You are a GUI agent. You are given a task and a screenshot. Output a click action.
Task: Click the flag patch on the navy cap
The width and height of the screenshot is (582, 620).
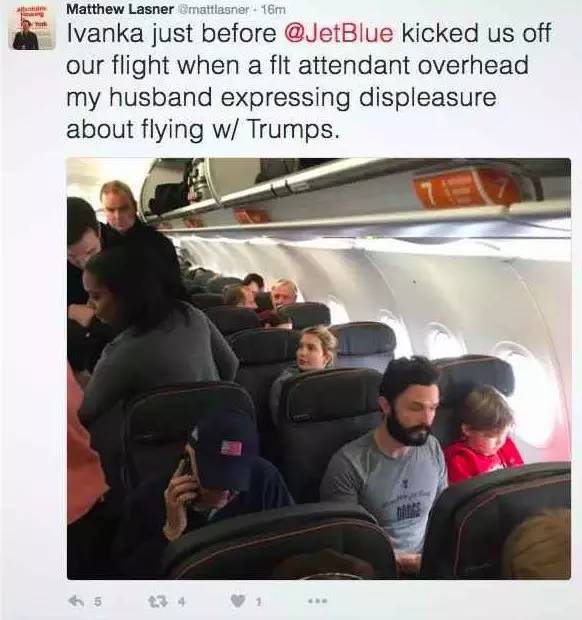click(x=231, y=448)
